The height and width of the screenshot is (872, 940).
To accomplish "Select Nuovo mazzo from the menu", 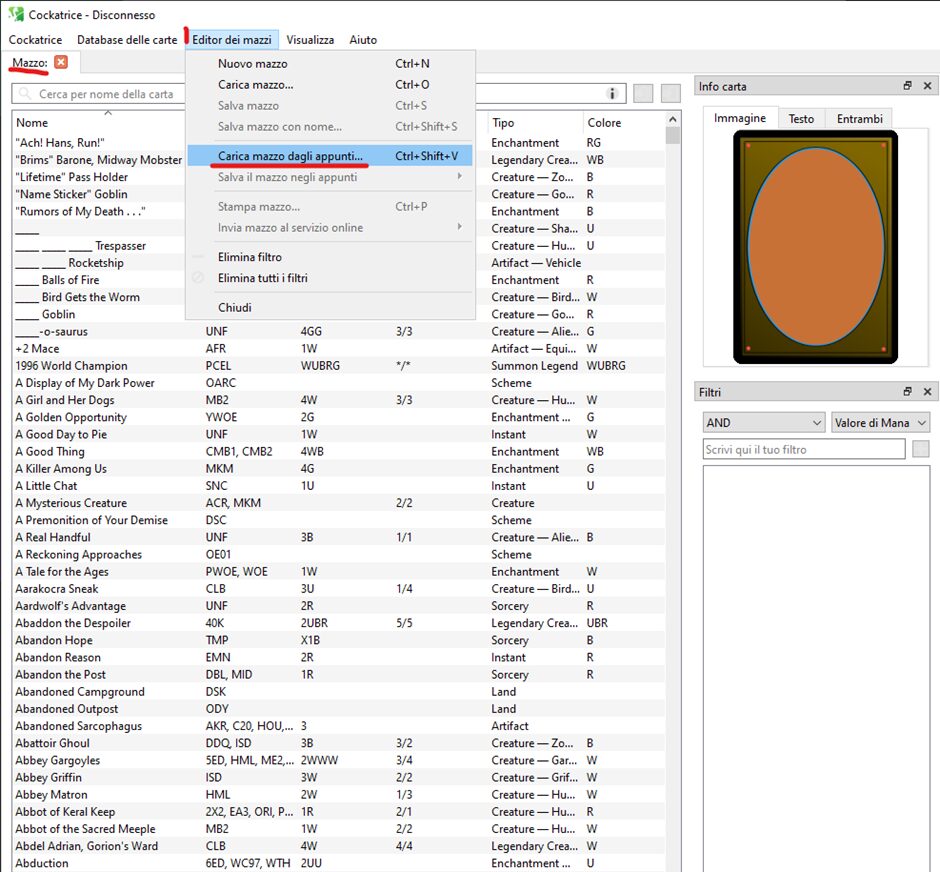I will (252, 64).
